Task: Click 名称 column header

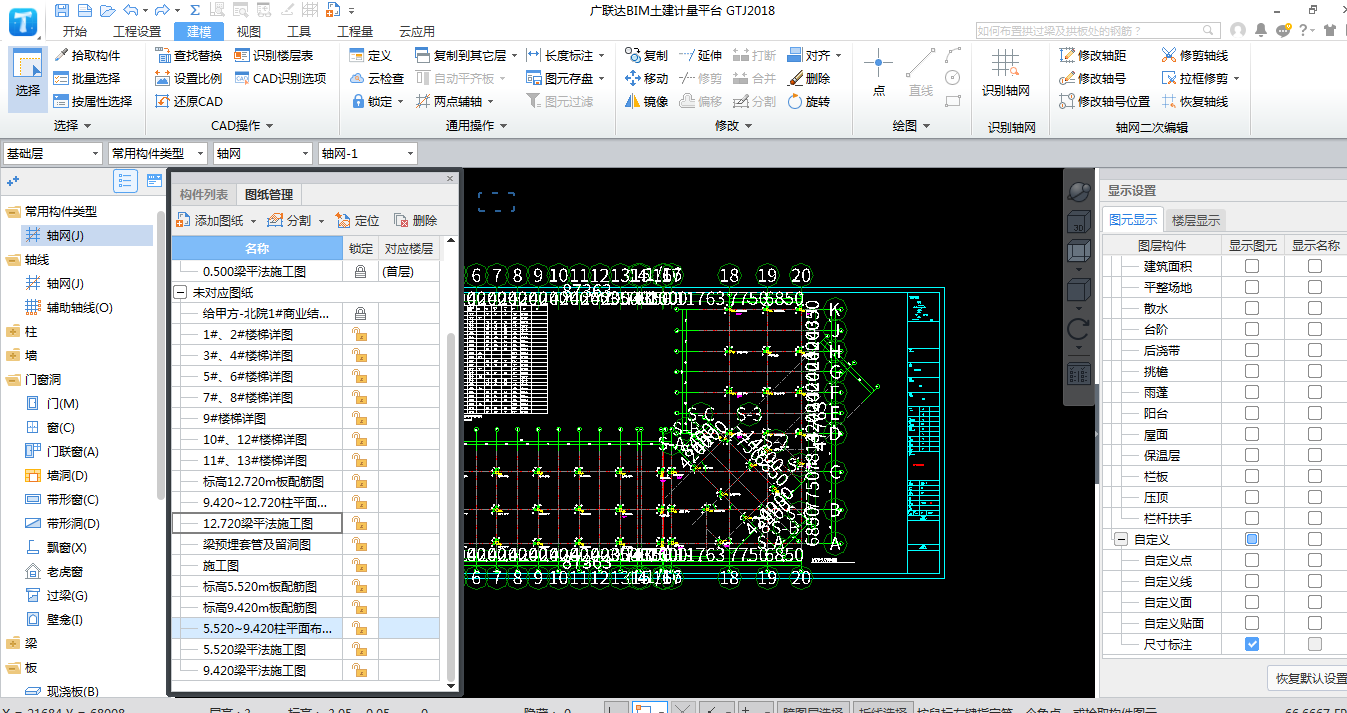Action: click(257, 248)
